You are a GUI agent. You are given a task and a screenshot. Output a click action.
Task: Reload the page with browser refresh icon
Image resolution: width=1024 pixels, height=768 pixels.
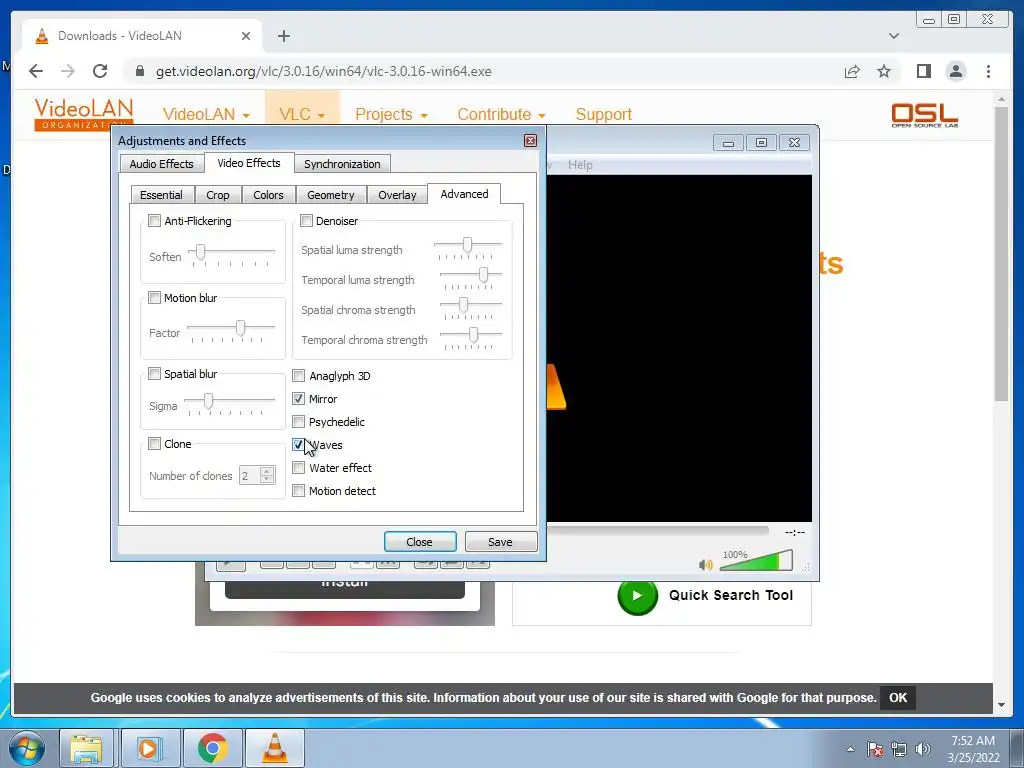[x=100, y=71]
